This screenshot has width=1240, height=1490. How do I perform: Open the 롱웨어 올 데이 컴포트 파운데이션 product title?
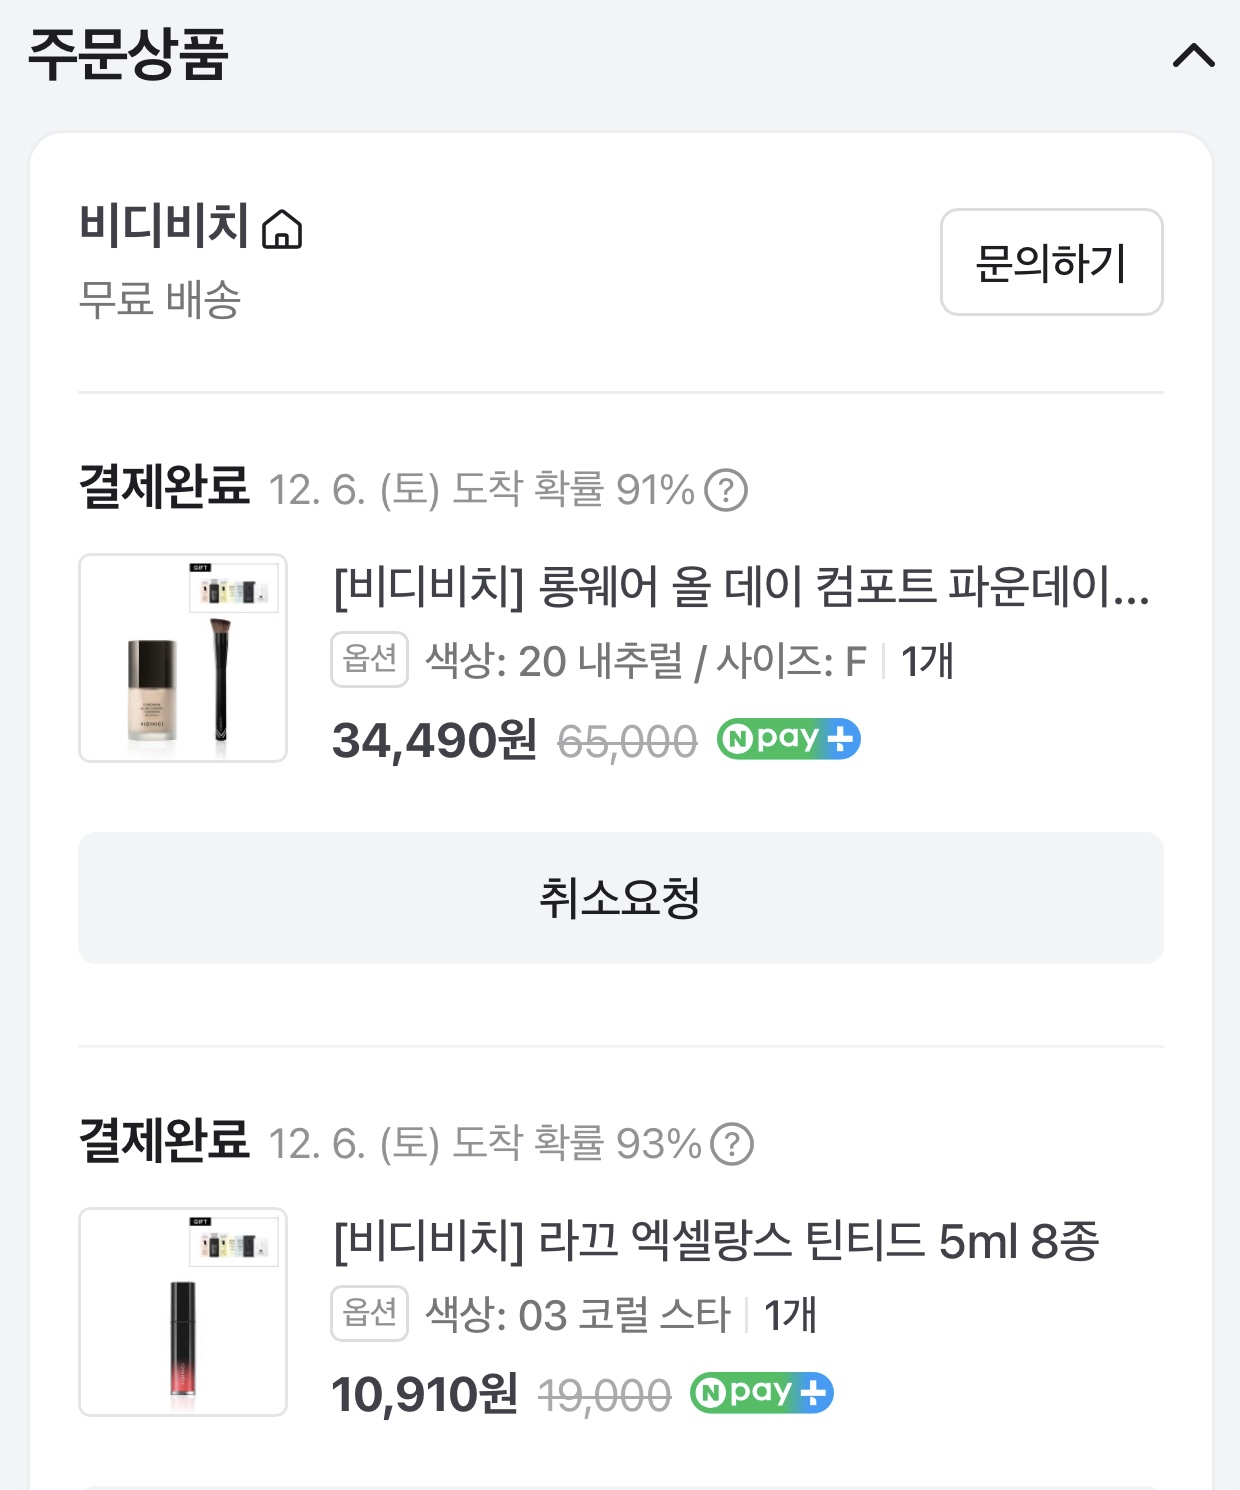[740, 586]
